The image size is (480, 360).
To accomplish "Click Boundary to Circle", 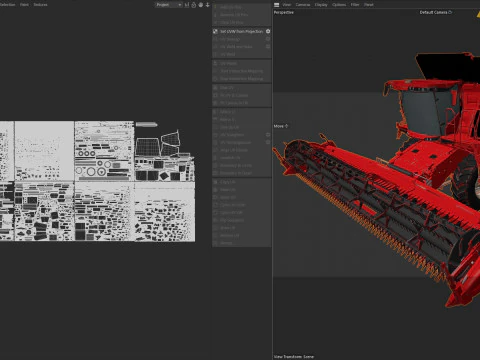I will [242, 165].
